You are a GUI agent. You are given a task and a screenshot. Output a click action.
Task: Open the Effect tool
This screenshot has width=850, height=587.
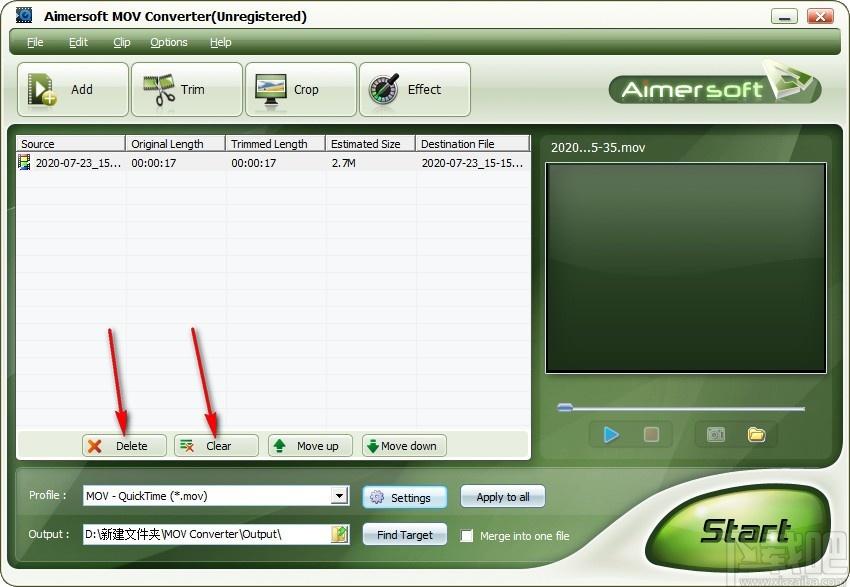(x=415, y=89)
